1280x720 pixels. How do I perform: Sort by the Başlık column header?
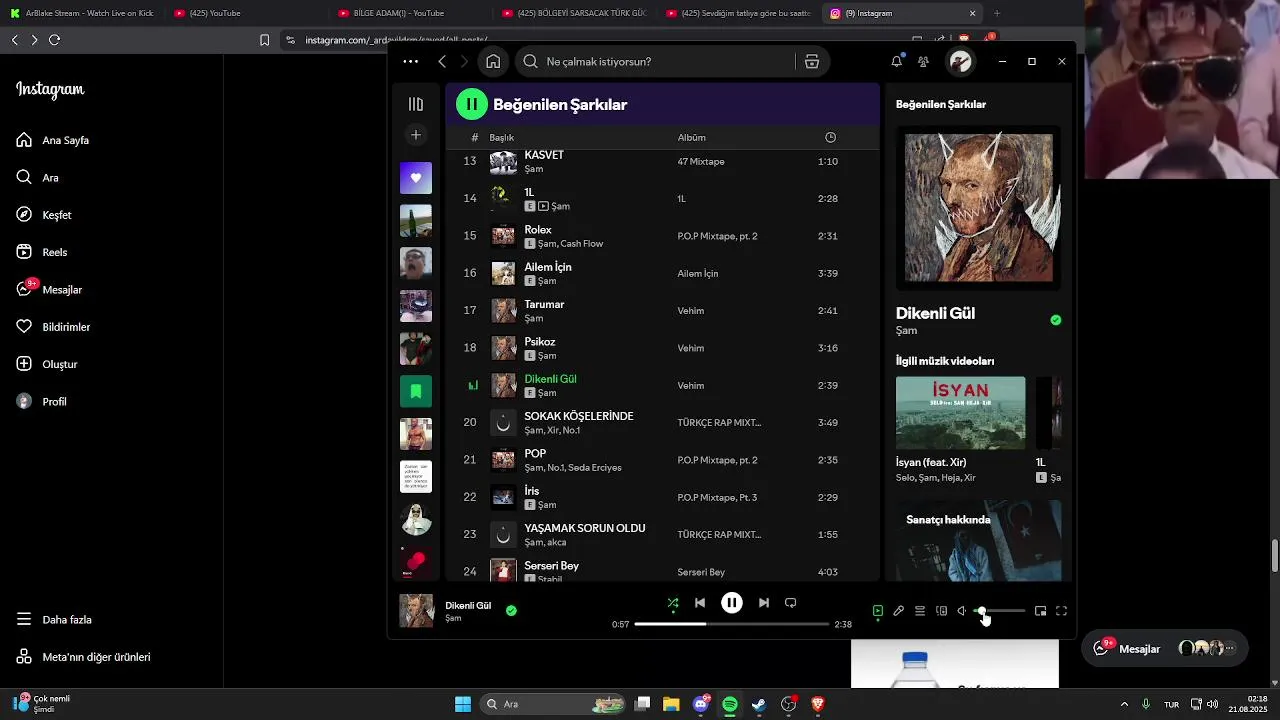[502, 138]
